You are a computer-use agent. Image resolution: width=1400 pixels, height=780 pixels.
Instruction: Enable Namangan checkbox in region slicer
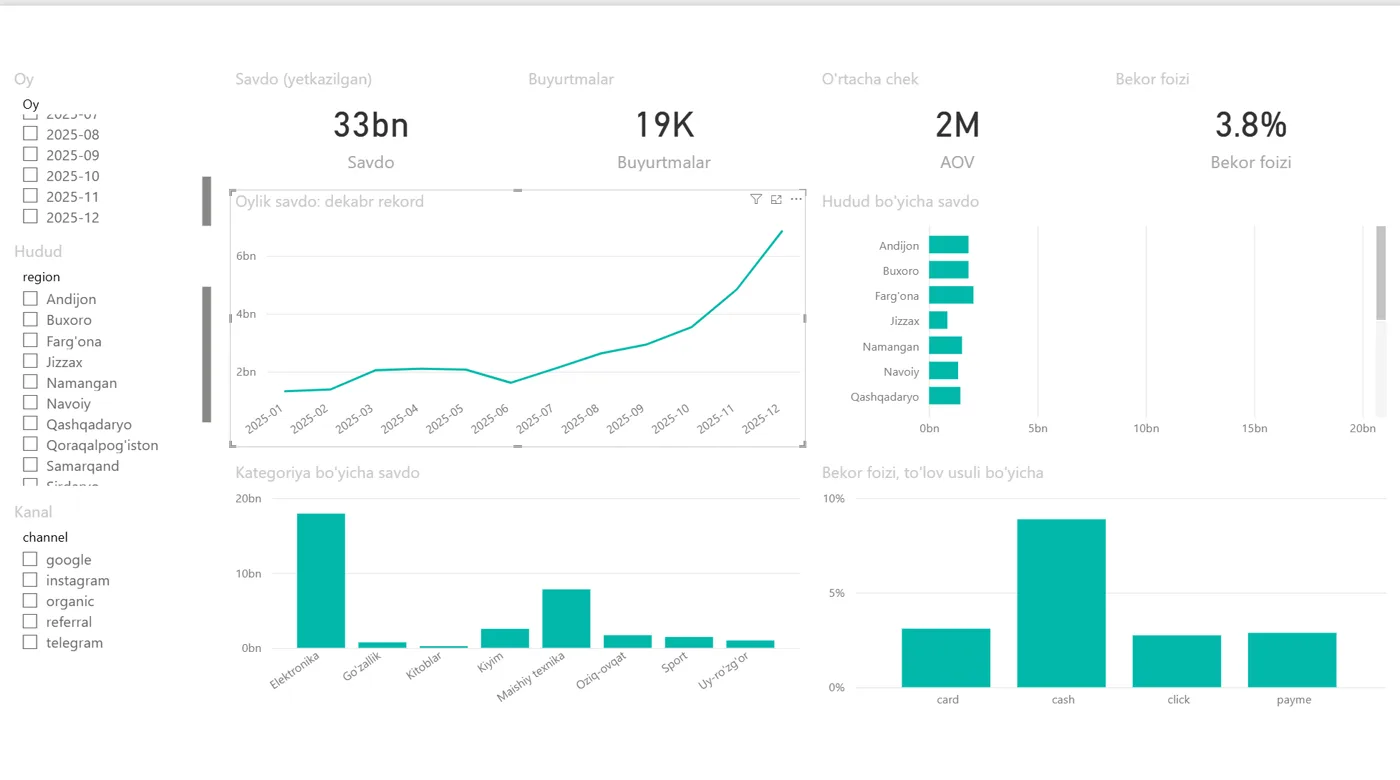tap(30, 382)
